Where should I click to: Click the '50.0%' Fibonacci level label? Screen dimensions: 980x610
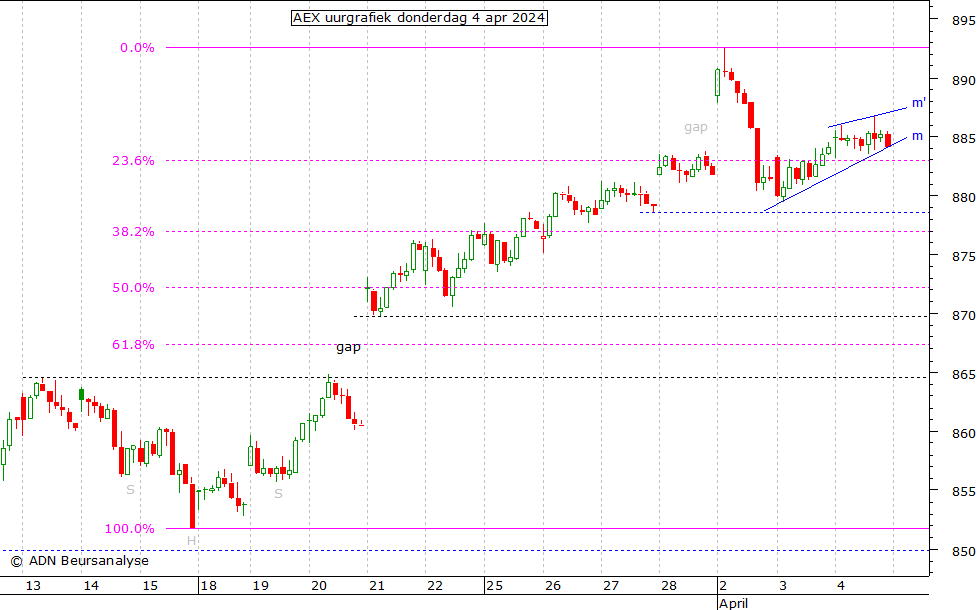click(x=133, y=288)
